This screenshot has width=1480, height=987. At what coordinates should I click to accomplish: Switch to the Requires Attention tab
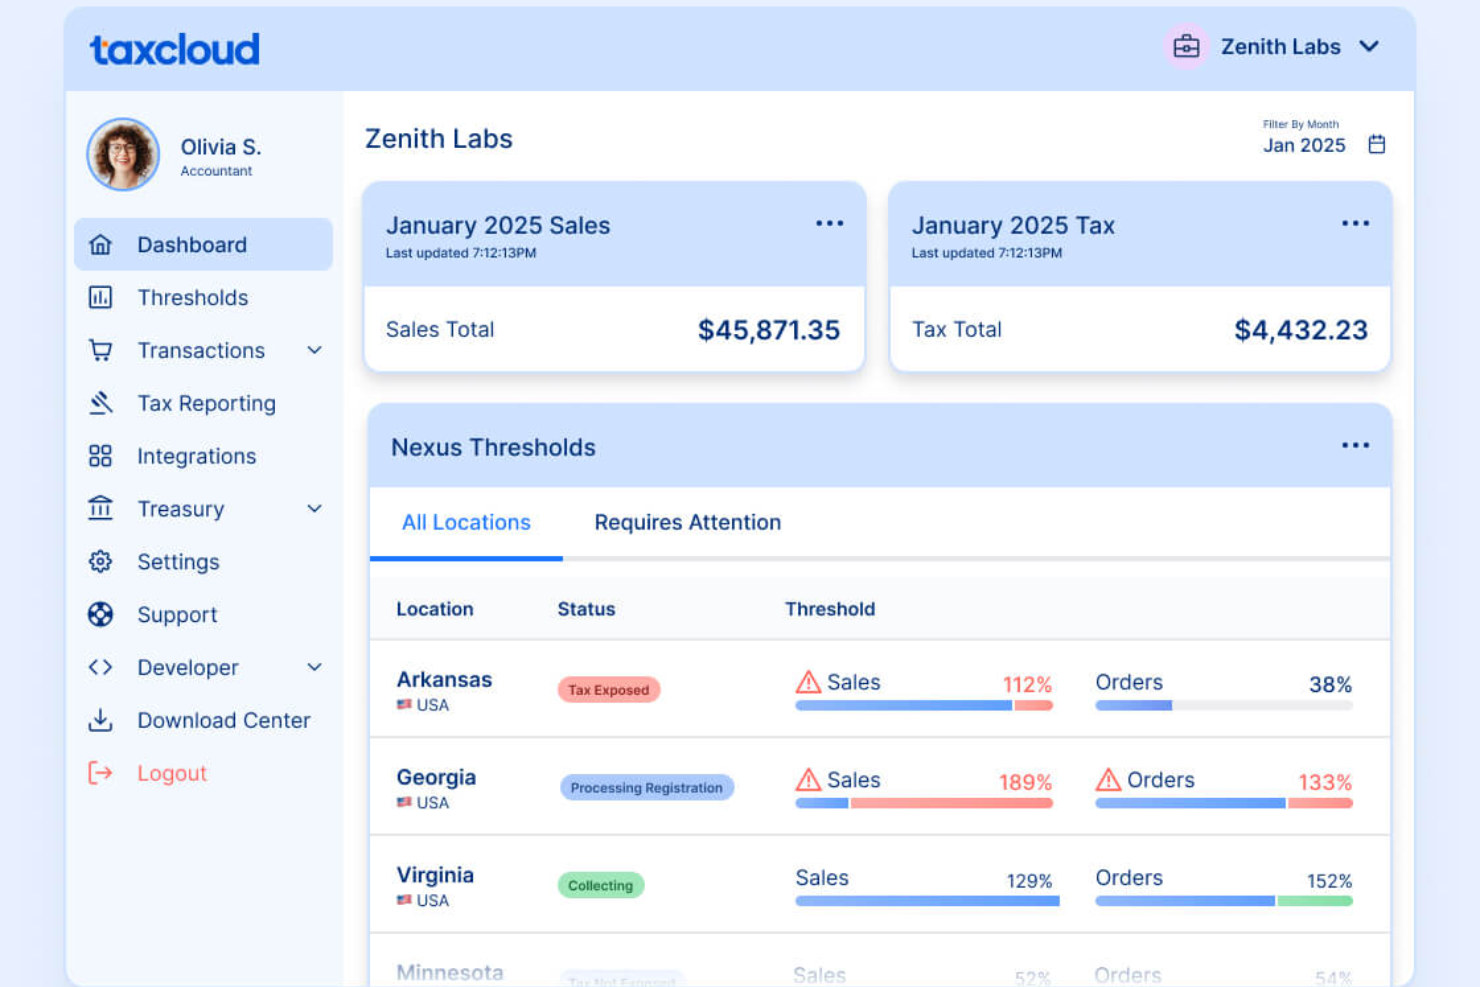[687, 522]
